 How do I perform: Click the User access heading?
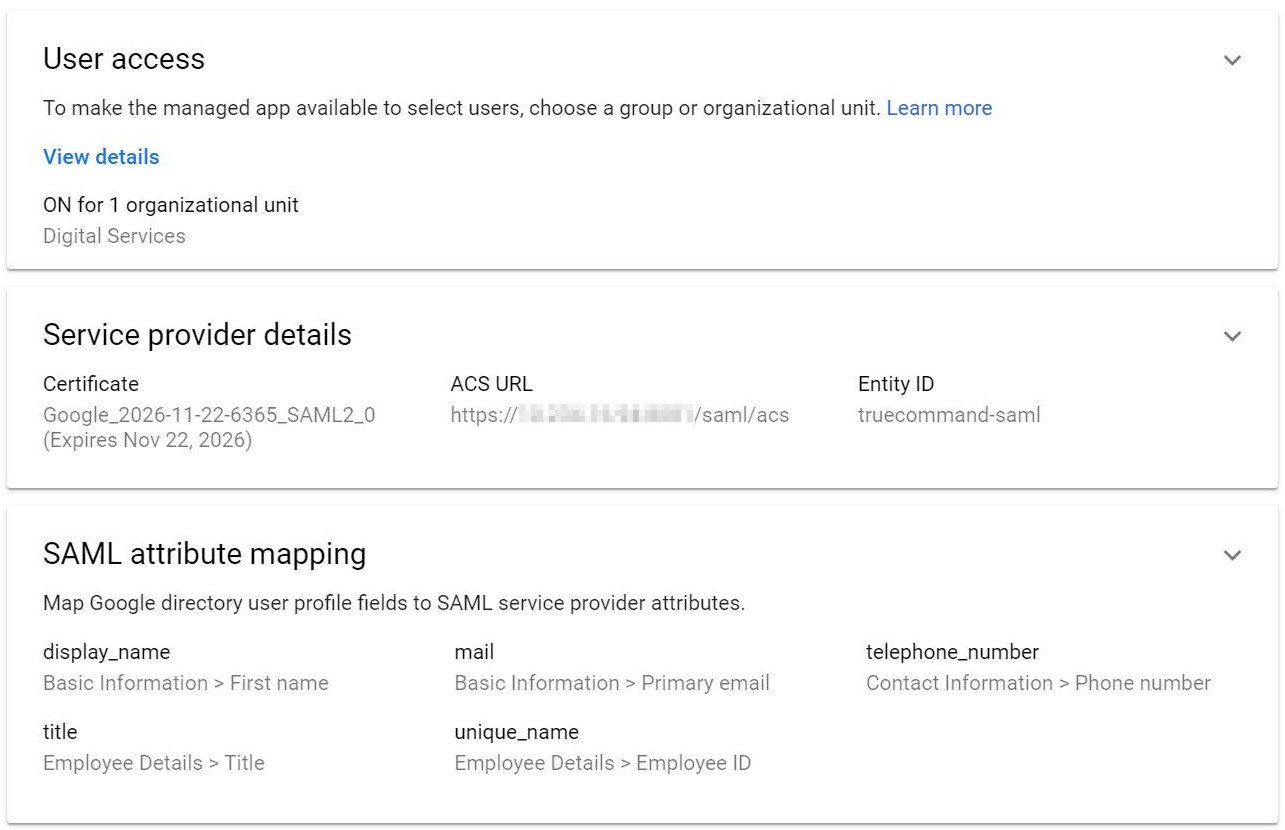(x=124, y=59)
